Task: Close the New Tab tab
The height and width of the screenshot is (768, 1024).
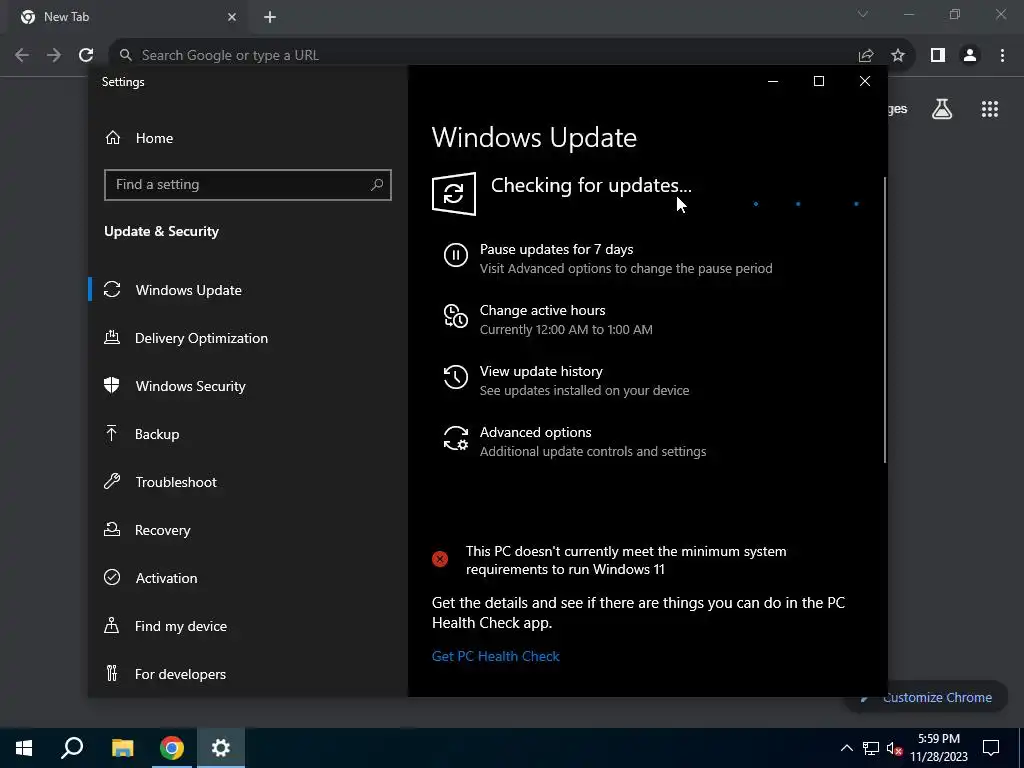Action: click(x=232, y=17)
